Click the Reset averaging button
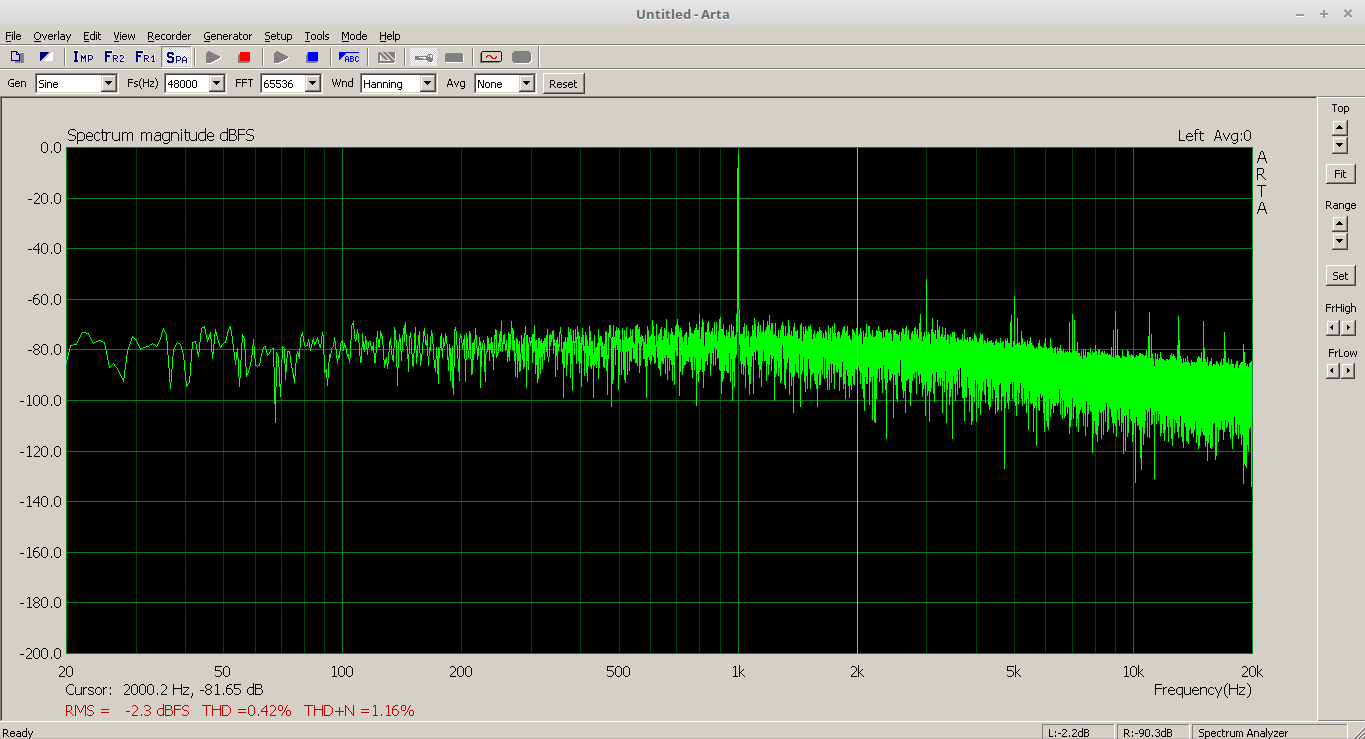Image resolution: width=1365 pixels, height=739 pixels. click(563, 84)
